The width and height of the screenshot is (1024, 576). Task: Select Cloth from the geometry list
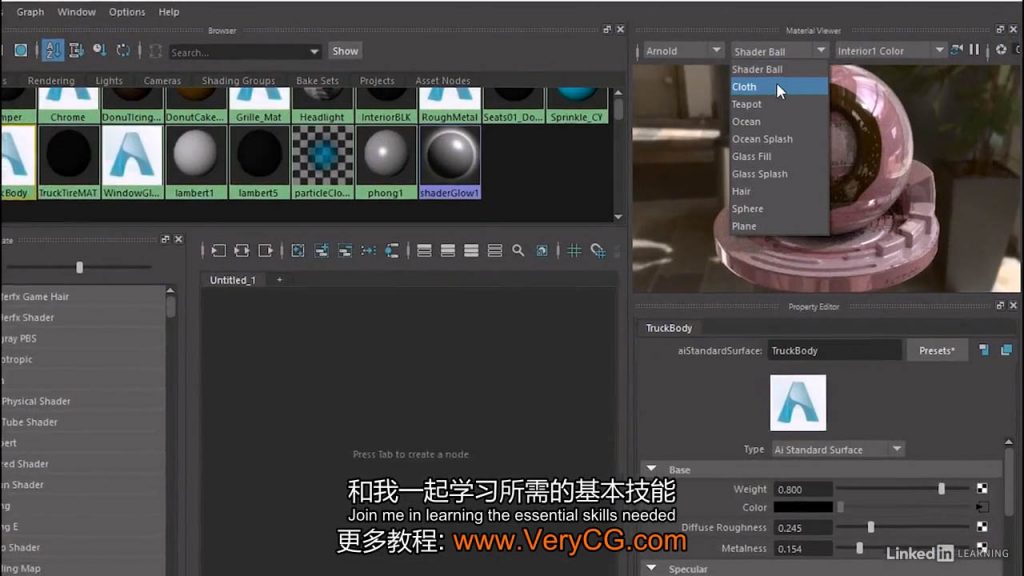coord(779,86)
